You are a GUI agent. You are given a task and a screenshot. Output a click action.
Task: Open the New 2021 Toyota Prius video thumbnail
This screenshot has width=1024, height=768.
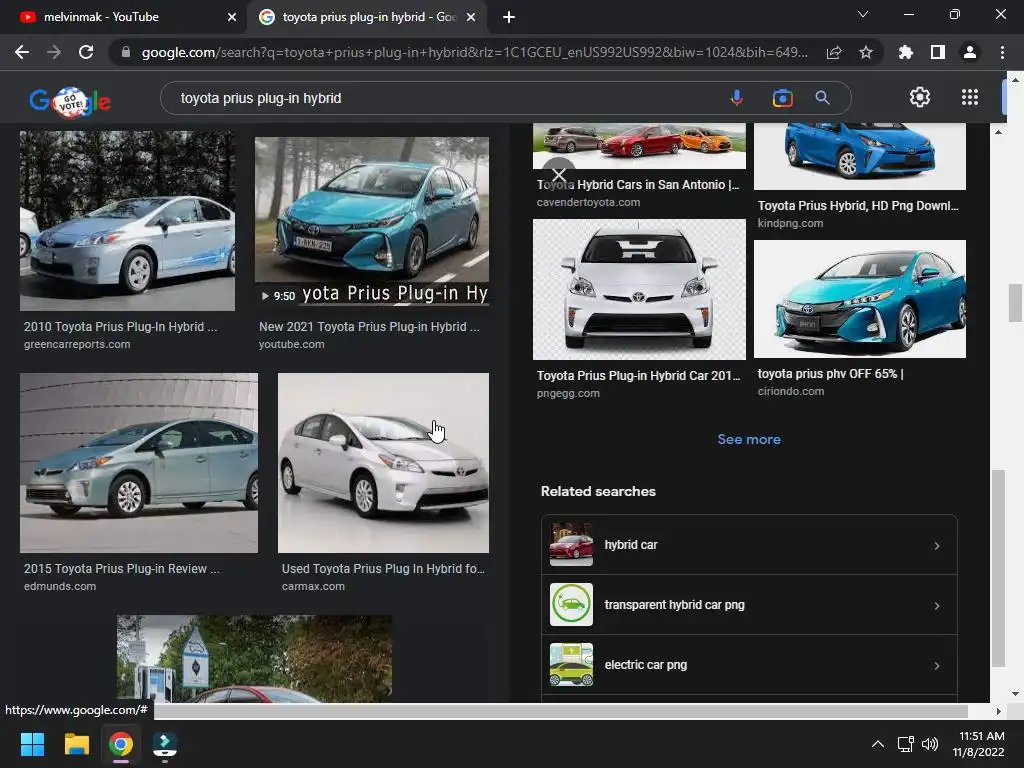tap(372, 221)
